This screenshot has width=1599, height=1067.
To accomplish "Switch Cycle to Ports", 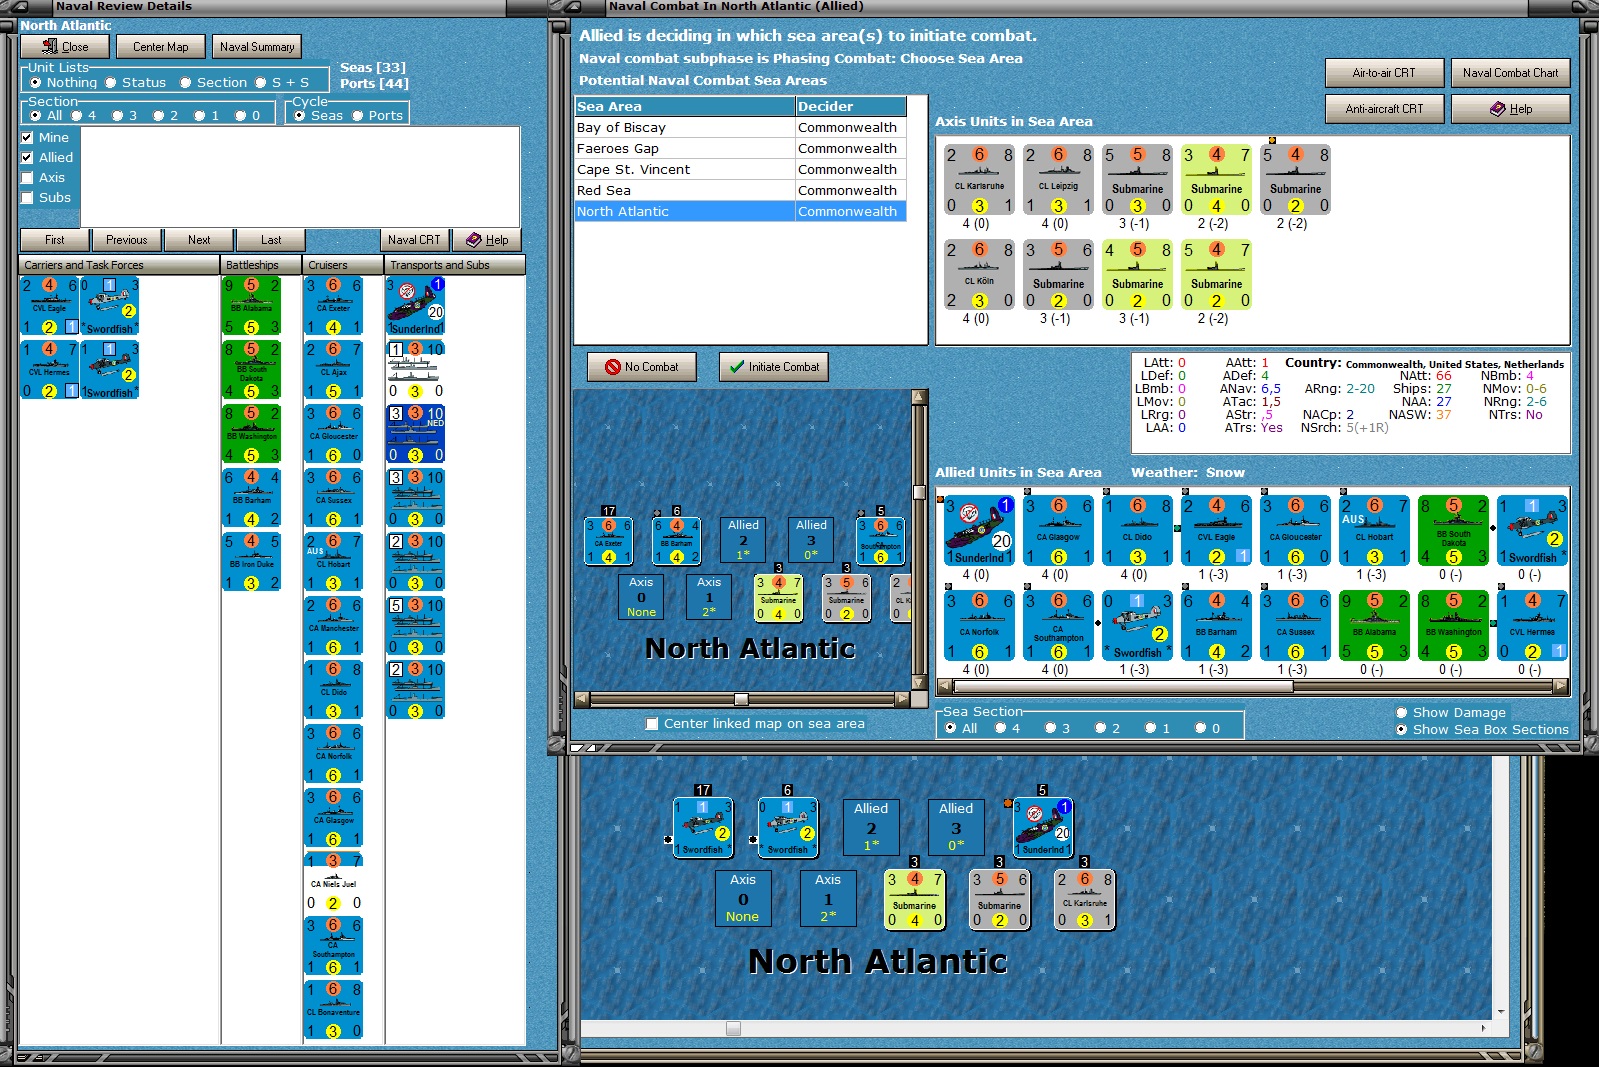I will (357, 116).
